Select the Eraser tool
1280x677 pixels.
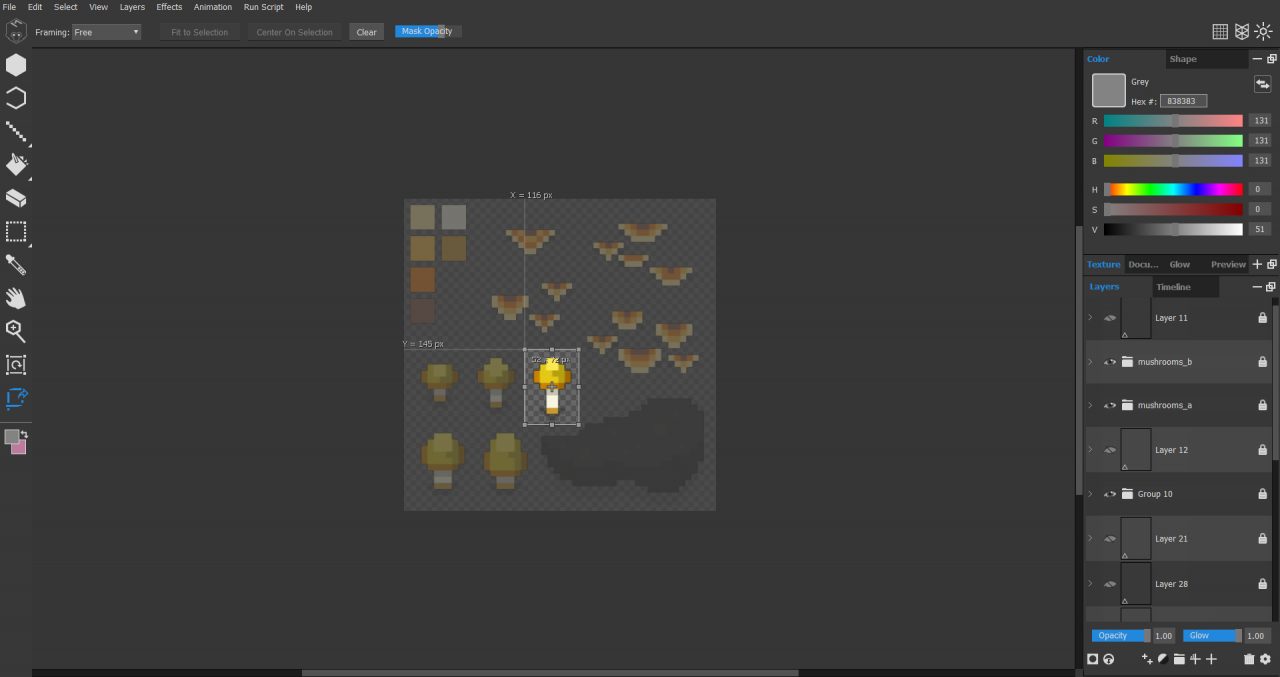coord(15,198)
